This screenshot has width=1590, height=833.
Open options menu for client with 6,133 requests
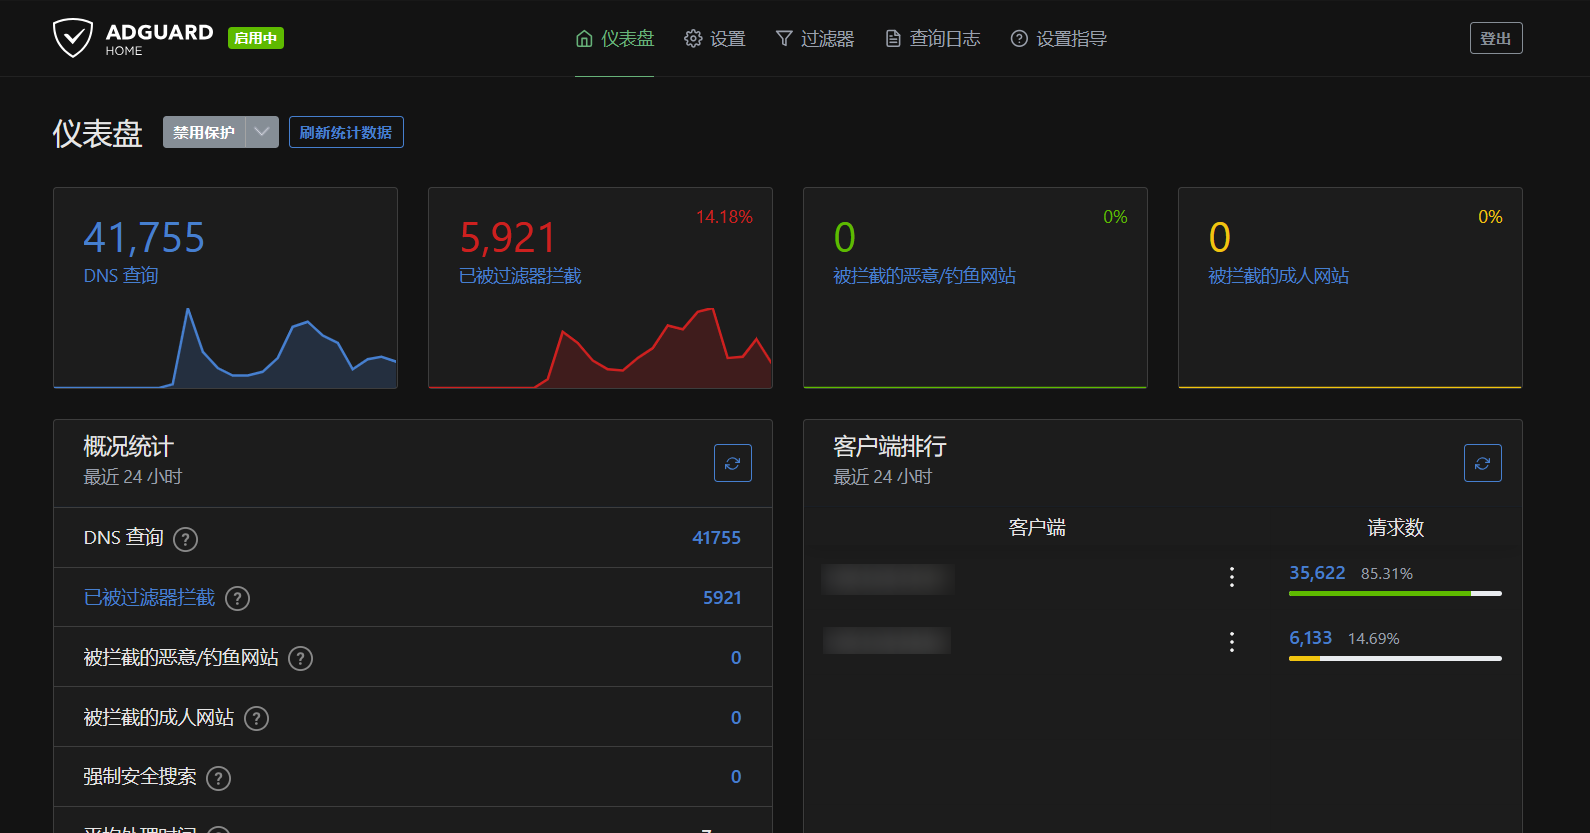click(1232, 642)
